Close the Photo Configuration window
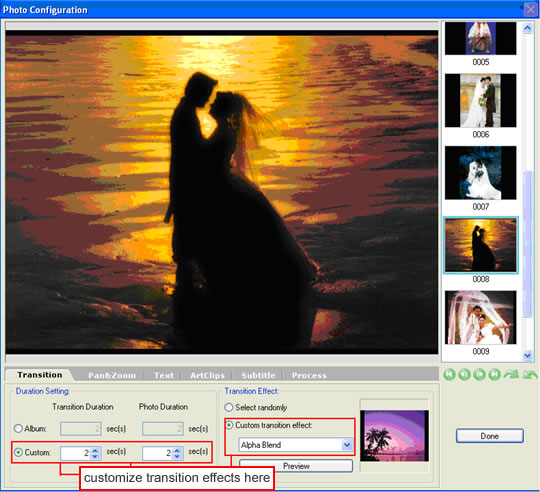This screenshot has height=492, width=540. (x=530, y=9)
